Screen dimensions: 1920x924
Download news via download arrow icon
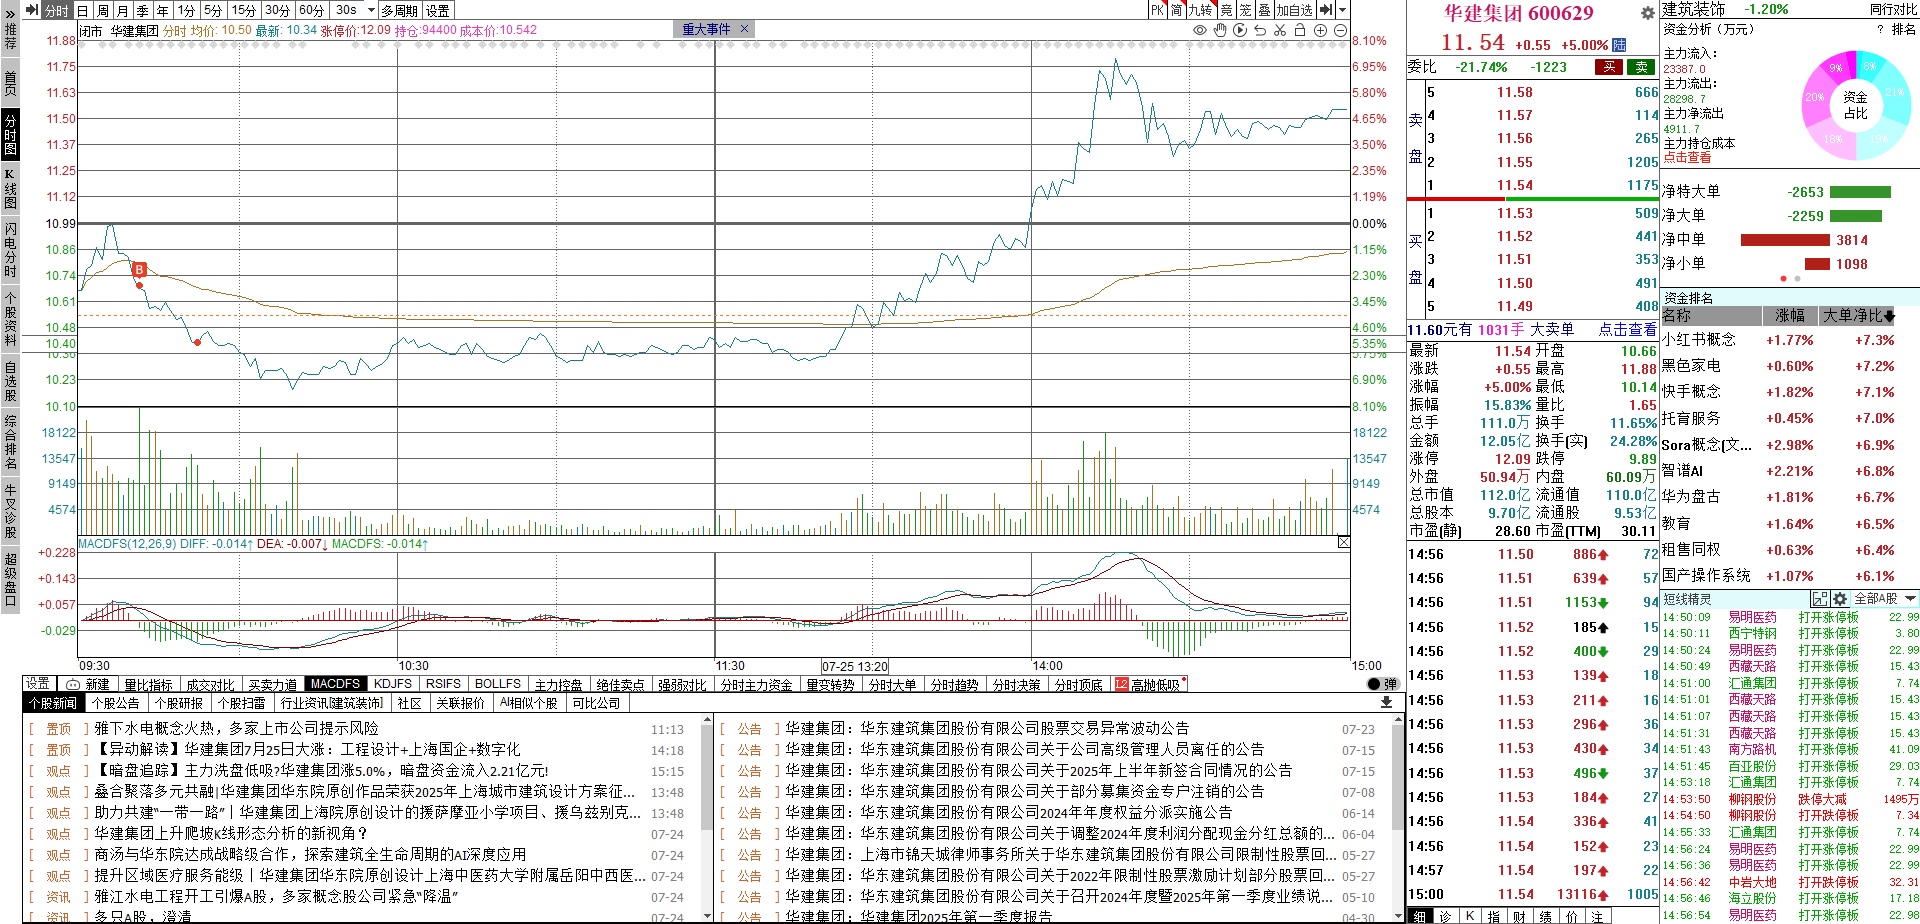1386,702
